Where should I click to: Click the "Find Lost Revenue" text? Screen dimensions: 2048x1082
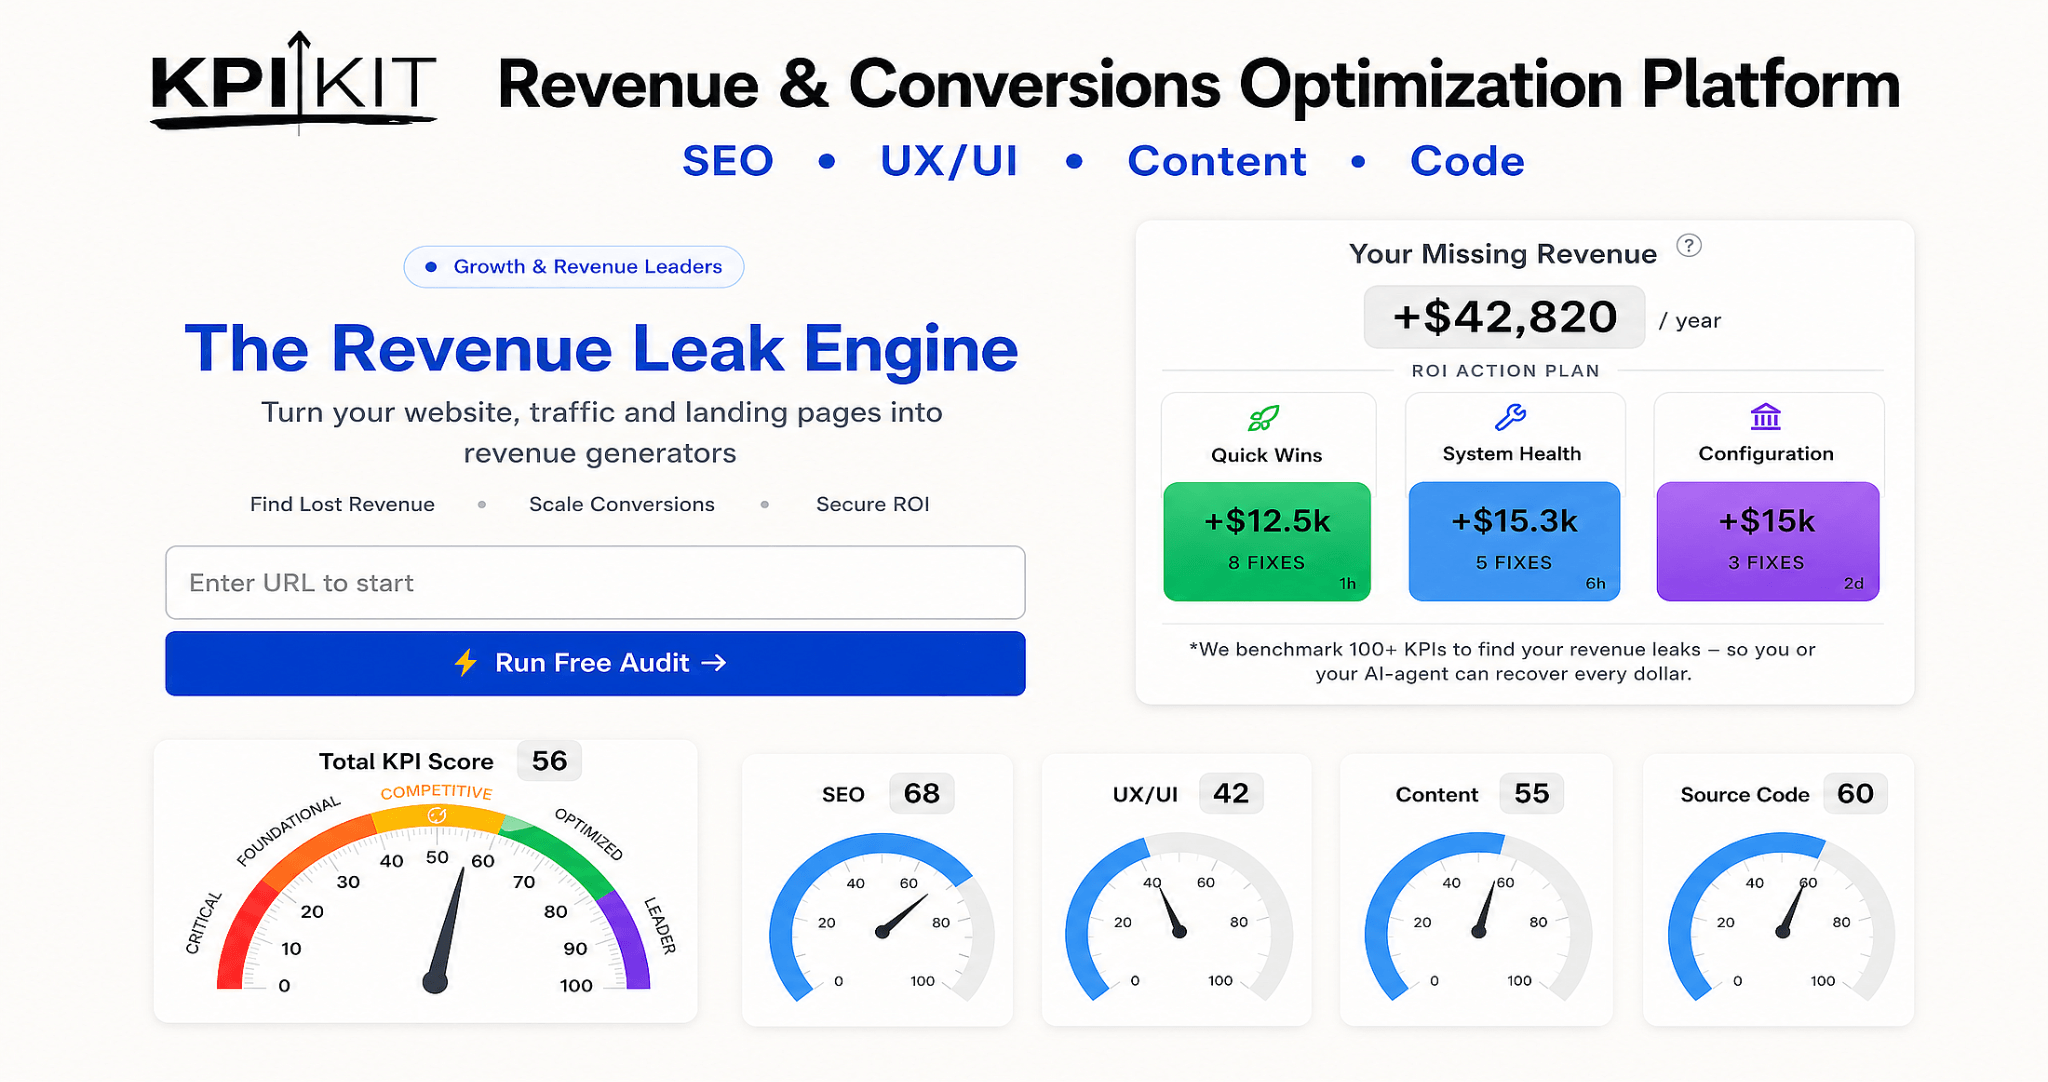coord(342,504)
